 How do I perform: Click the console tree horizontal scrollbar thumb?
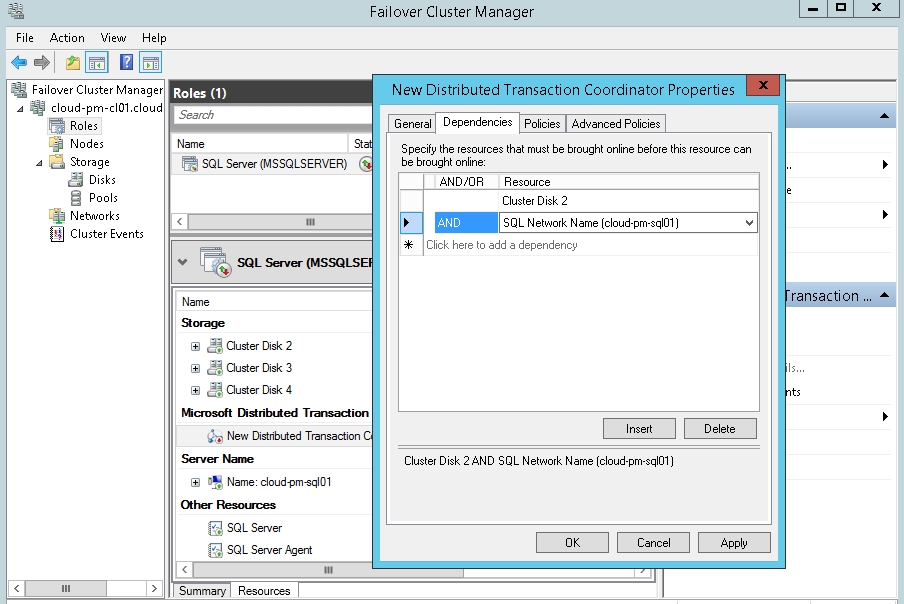click(x=66, y=588)
